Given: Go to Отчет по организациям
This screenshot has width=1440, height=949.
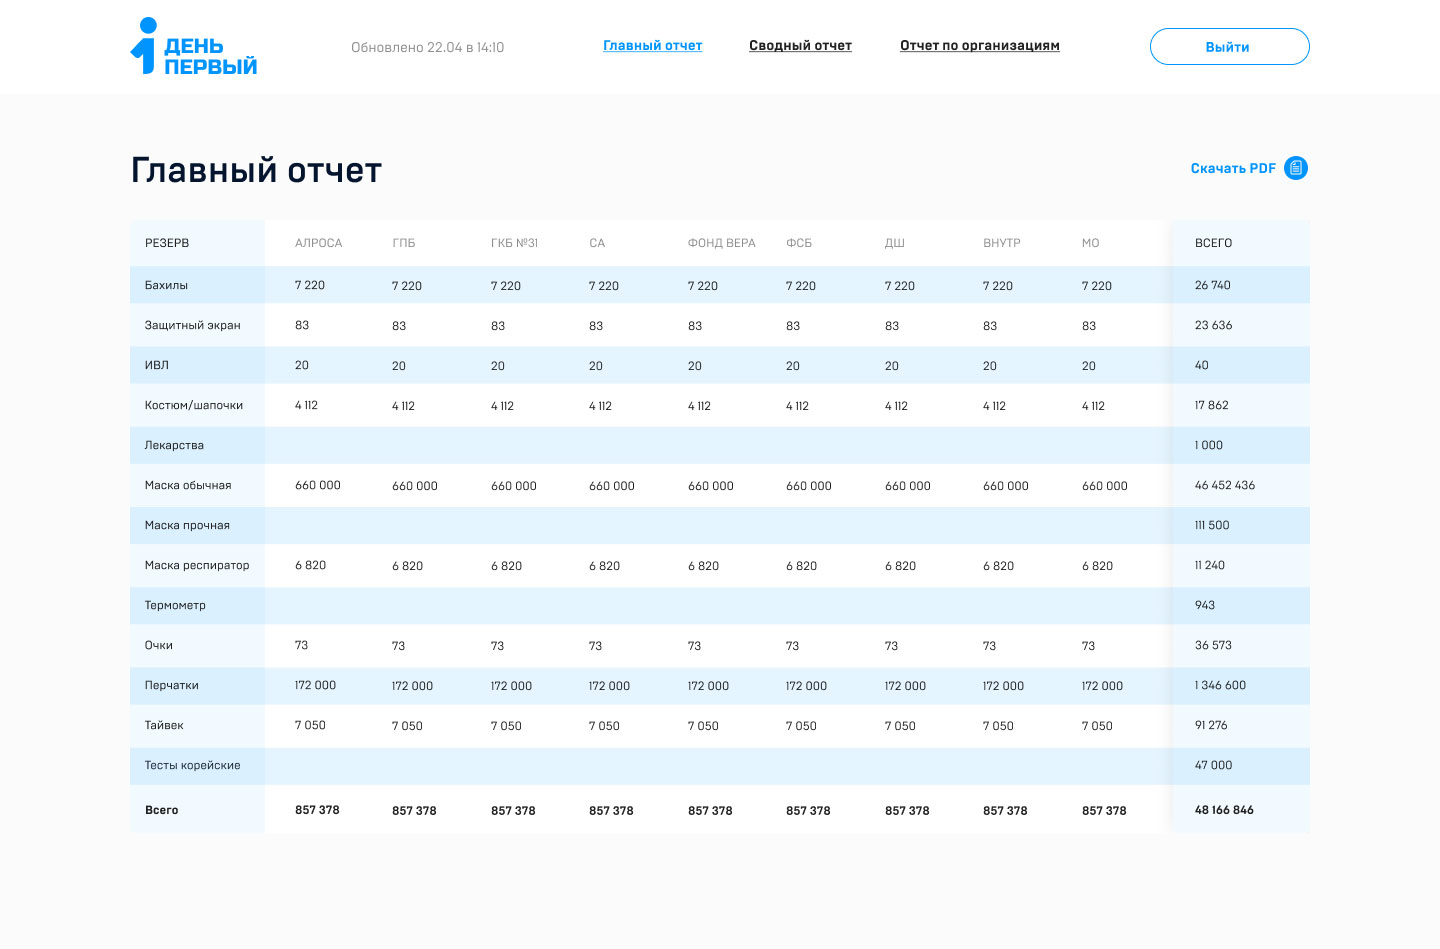Looking at the screenshot, I should coord(979,46).
